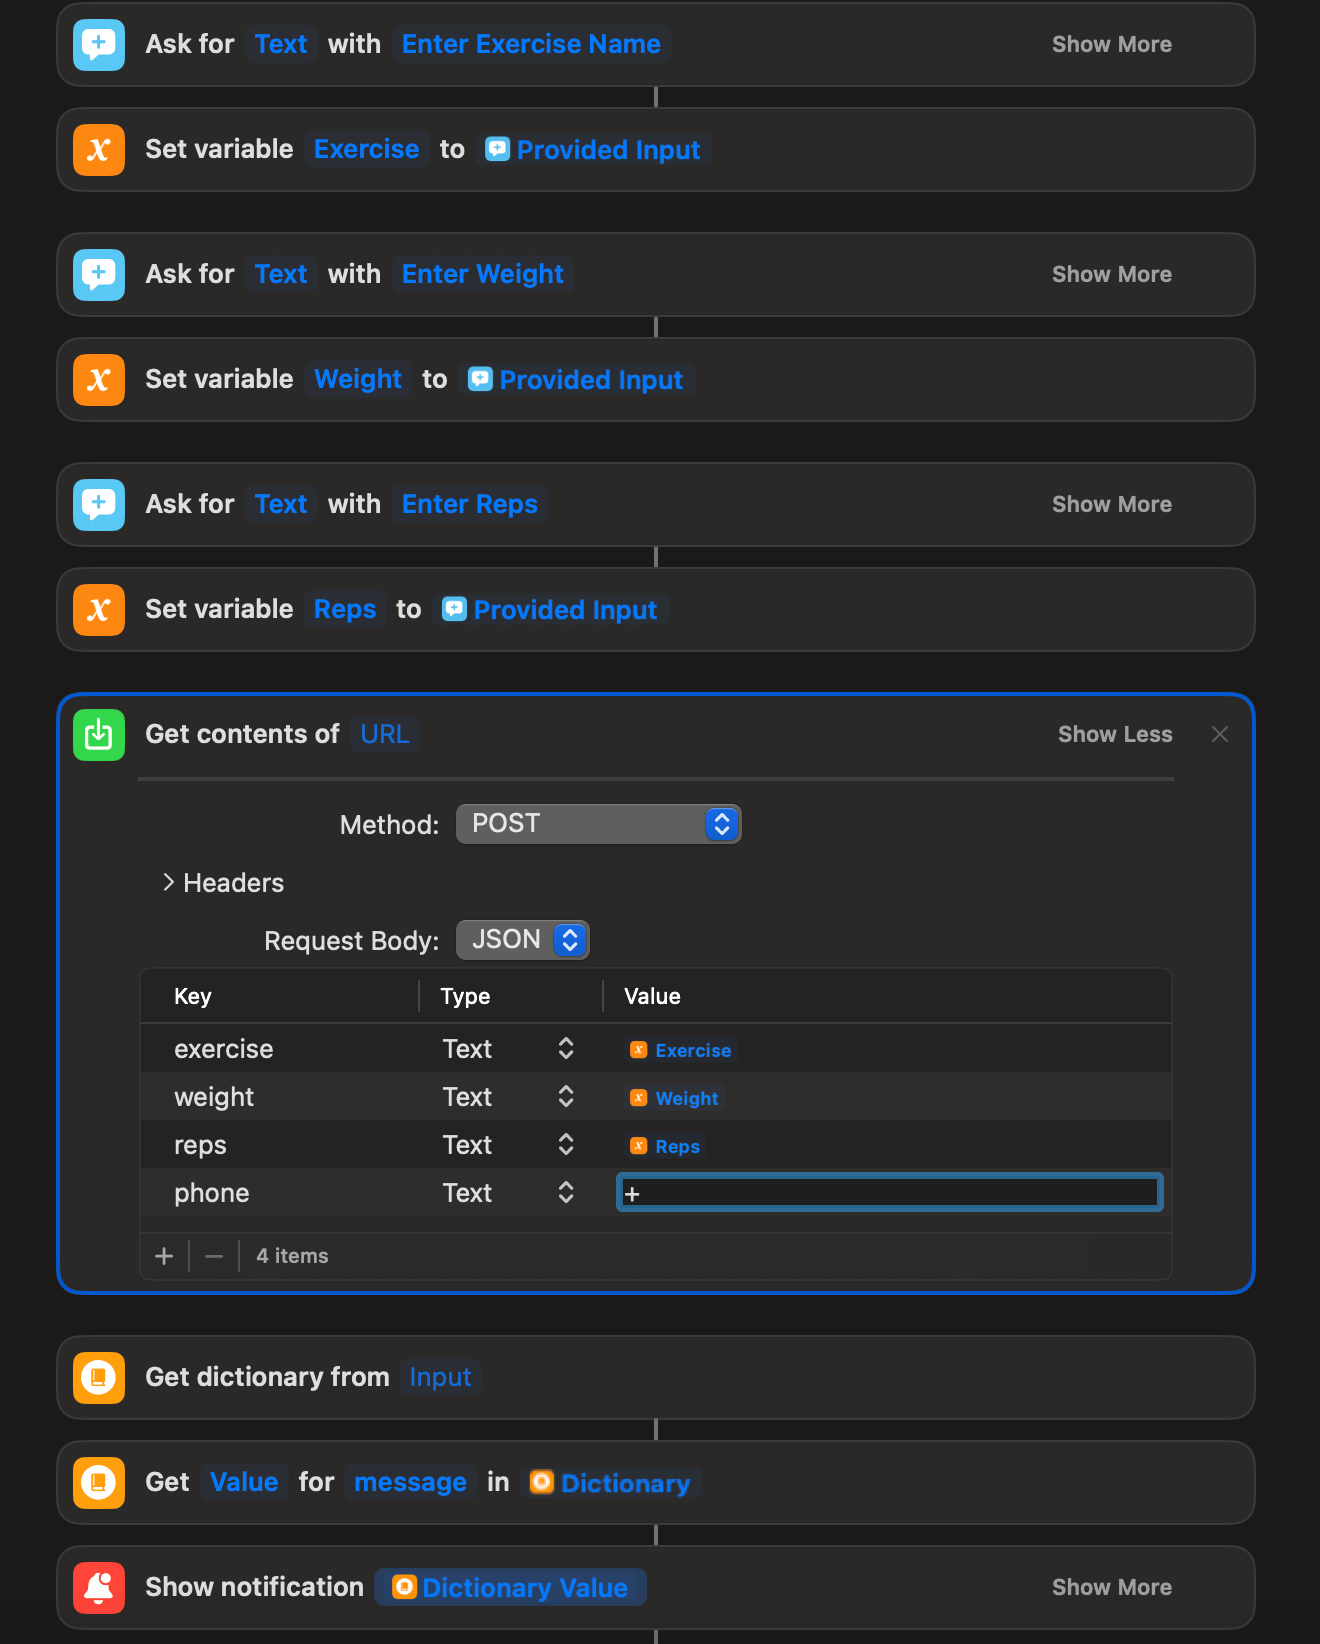This screenshot has height=1644, width=1320.
Task: Remove the Get contents of URL action
Action: click(x=1220, y=735)
